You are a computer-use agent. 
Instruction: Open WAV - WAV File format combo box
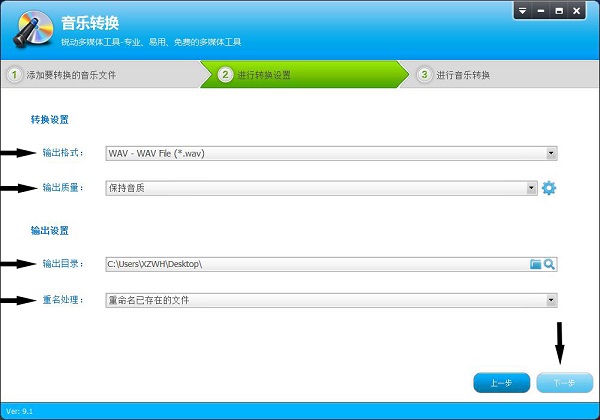(331, 153)
